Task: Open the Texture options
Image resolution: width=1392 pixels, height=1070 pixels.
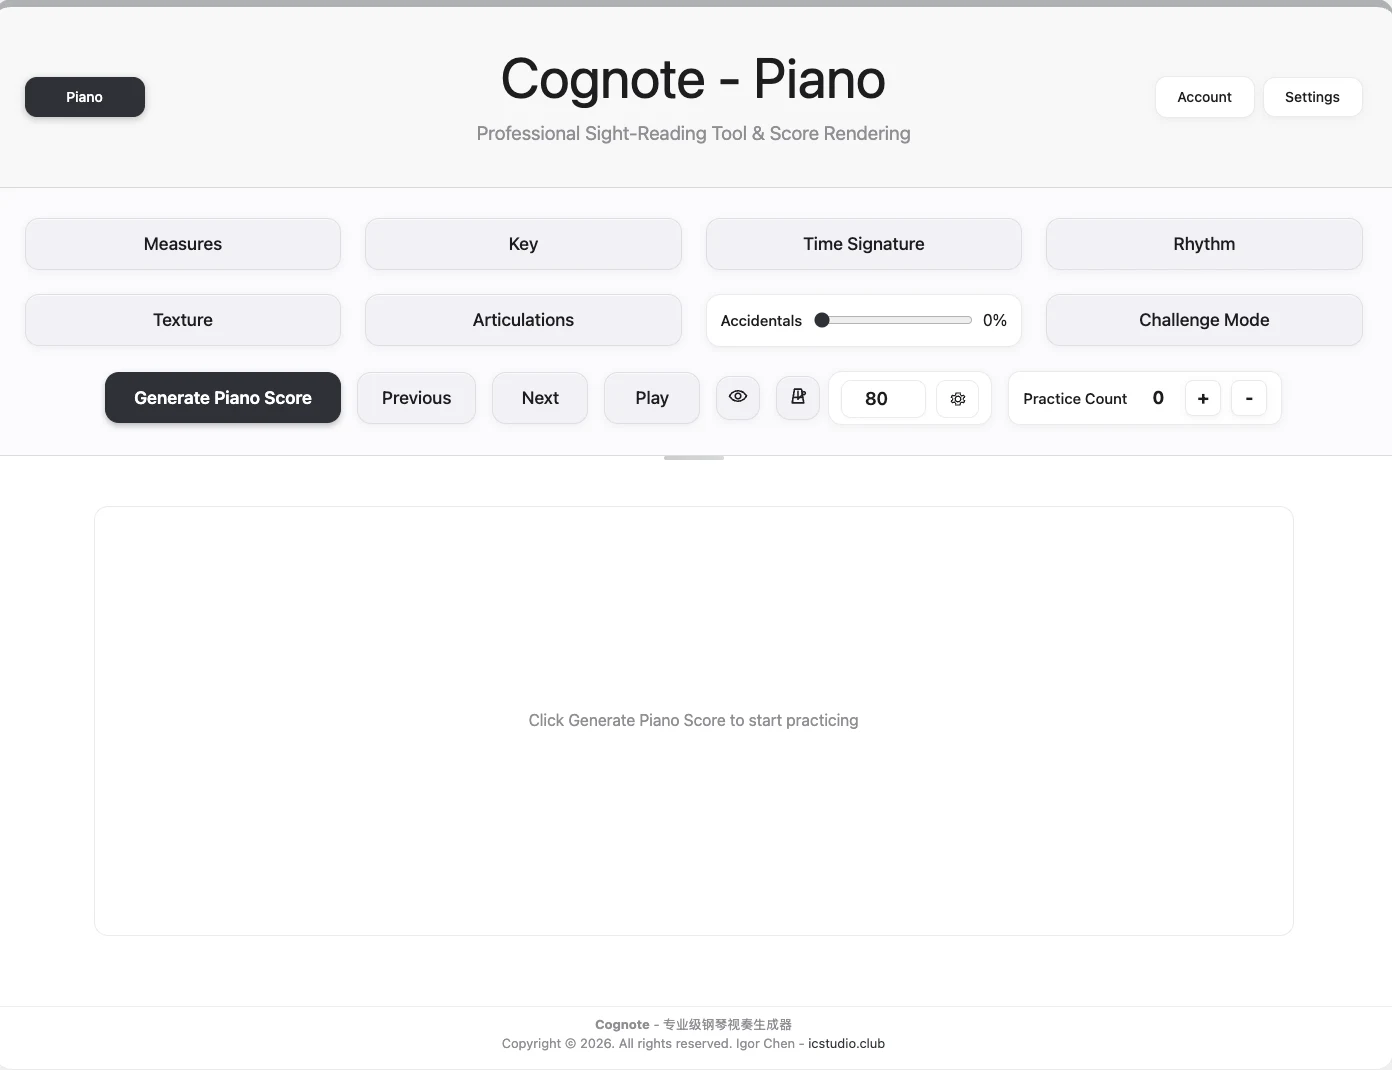Action: (x=183, y=320)
